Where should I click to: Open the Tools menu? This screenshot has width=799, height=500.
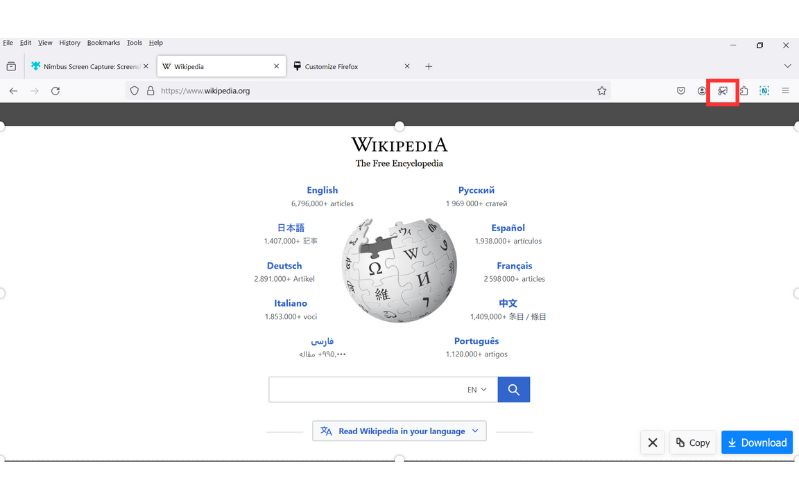tap(135, 43)
